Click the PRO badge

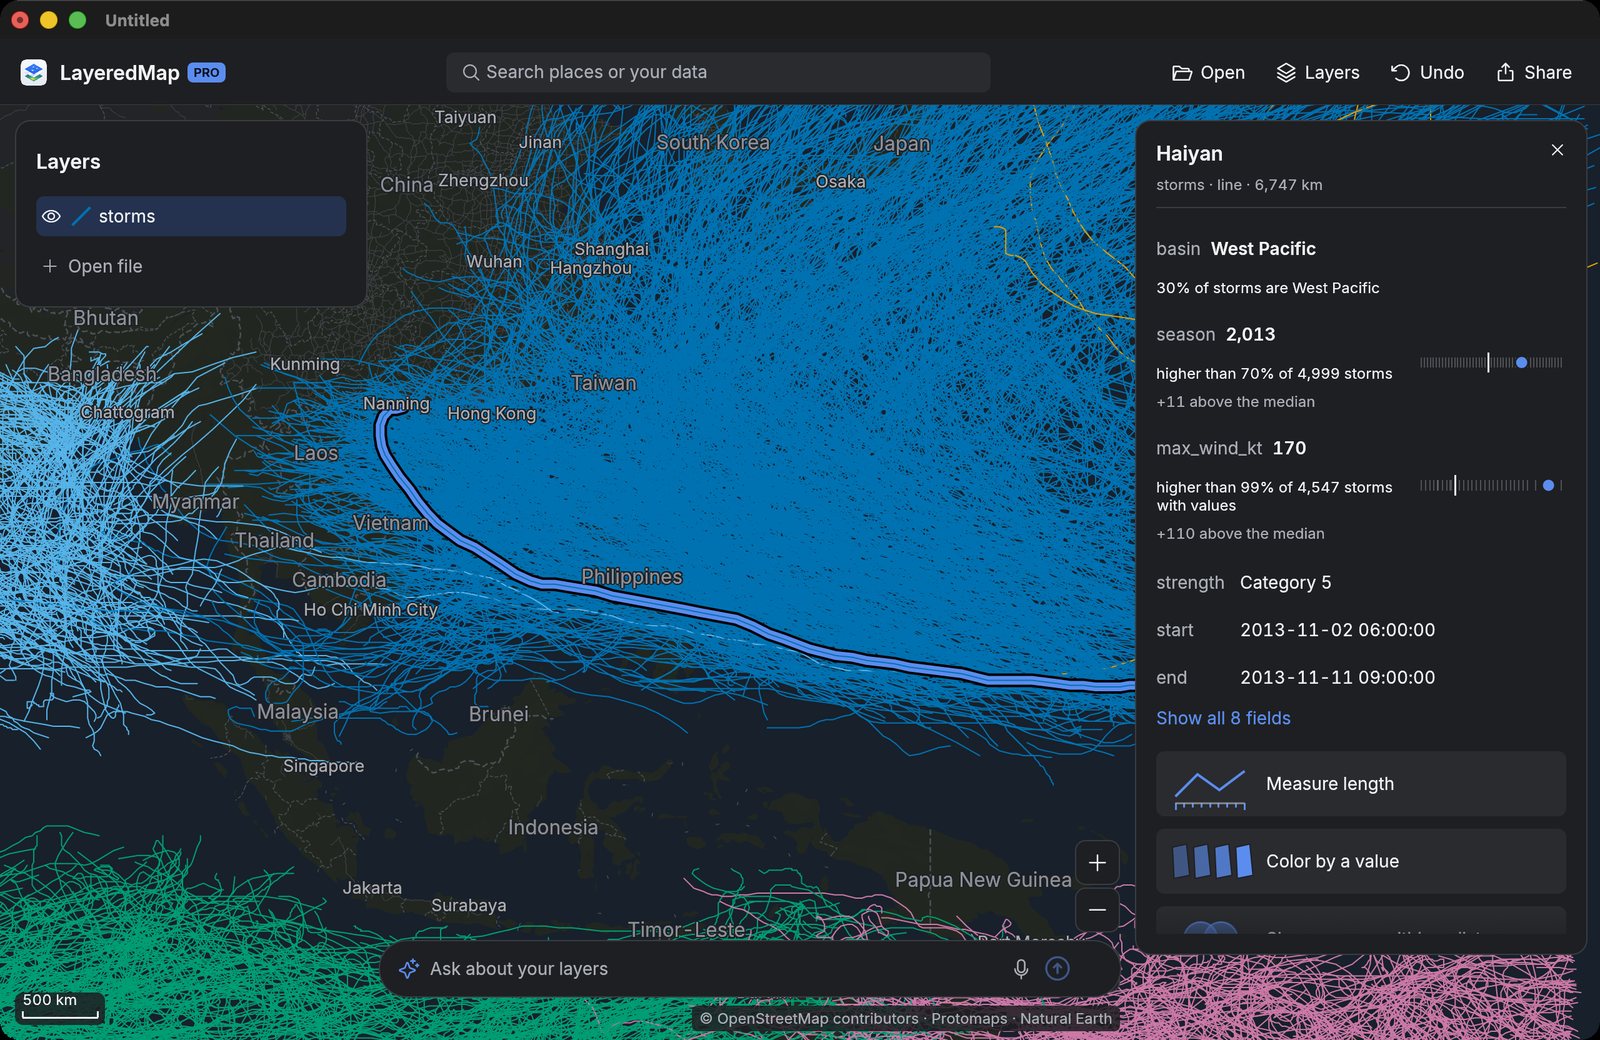coord(206,72)
